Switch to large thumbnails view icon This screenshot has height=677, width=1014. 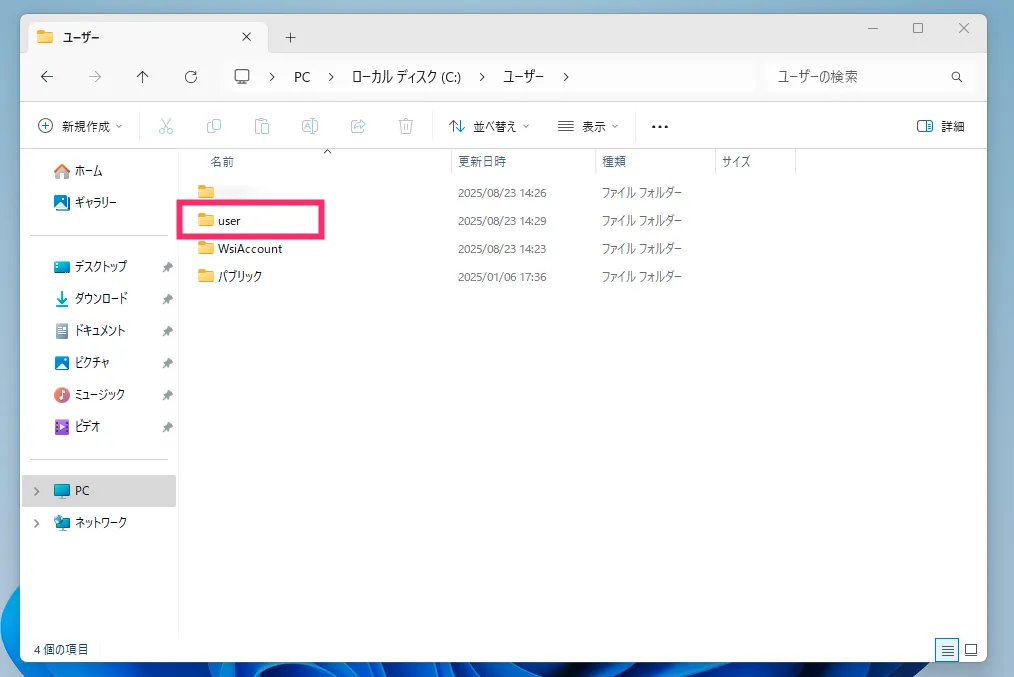pyautogui.click(x=971, y=650)
